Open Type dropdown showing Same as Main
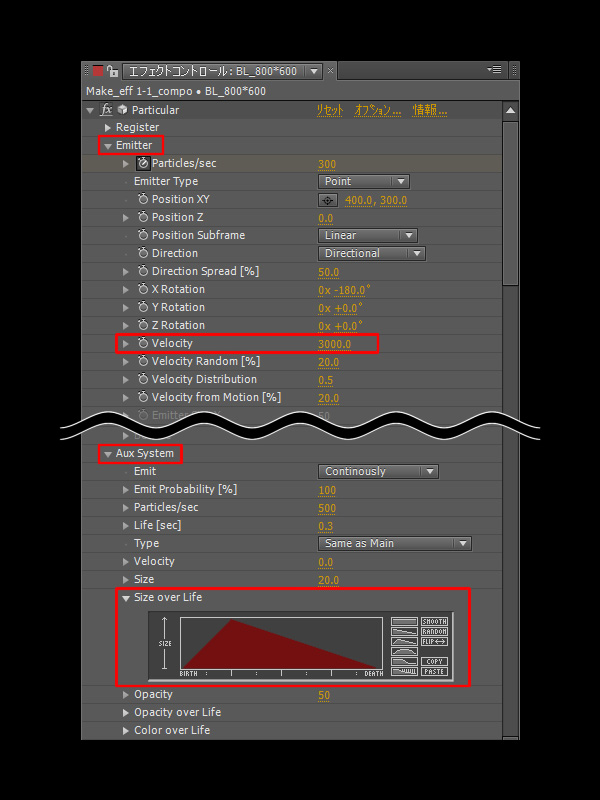This screenshot has width=600, height=800. pyautogui.click(x=395, y=543)
